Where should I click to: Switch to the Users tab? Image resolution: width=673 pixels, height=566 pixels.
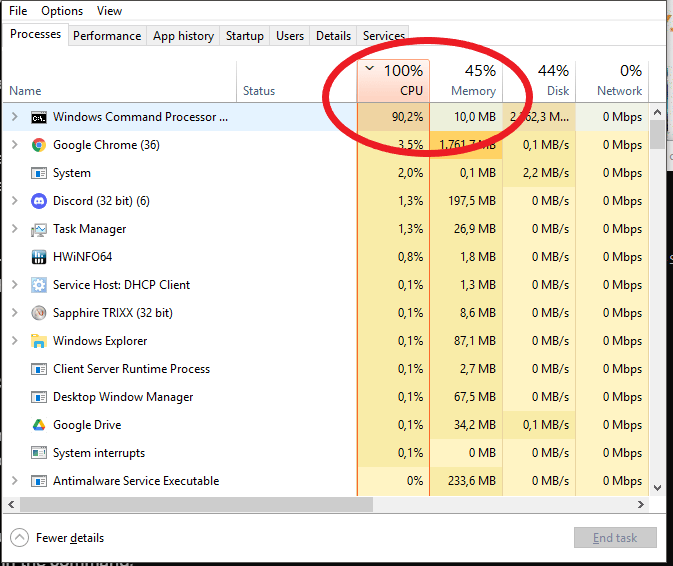coord(290,36)
